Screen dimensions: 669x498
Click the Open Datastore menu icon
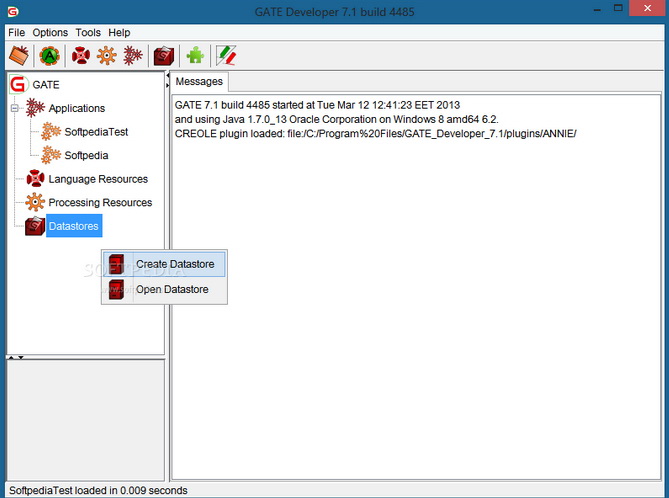tap(116, 289)
